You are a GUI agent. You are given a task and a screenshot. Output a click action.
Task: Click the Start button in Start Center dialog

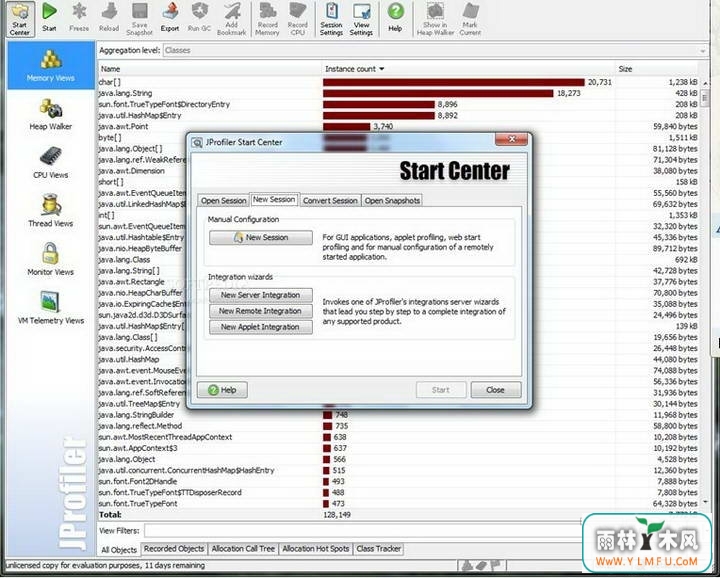pyautogui.click(x=441, y=390)
